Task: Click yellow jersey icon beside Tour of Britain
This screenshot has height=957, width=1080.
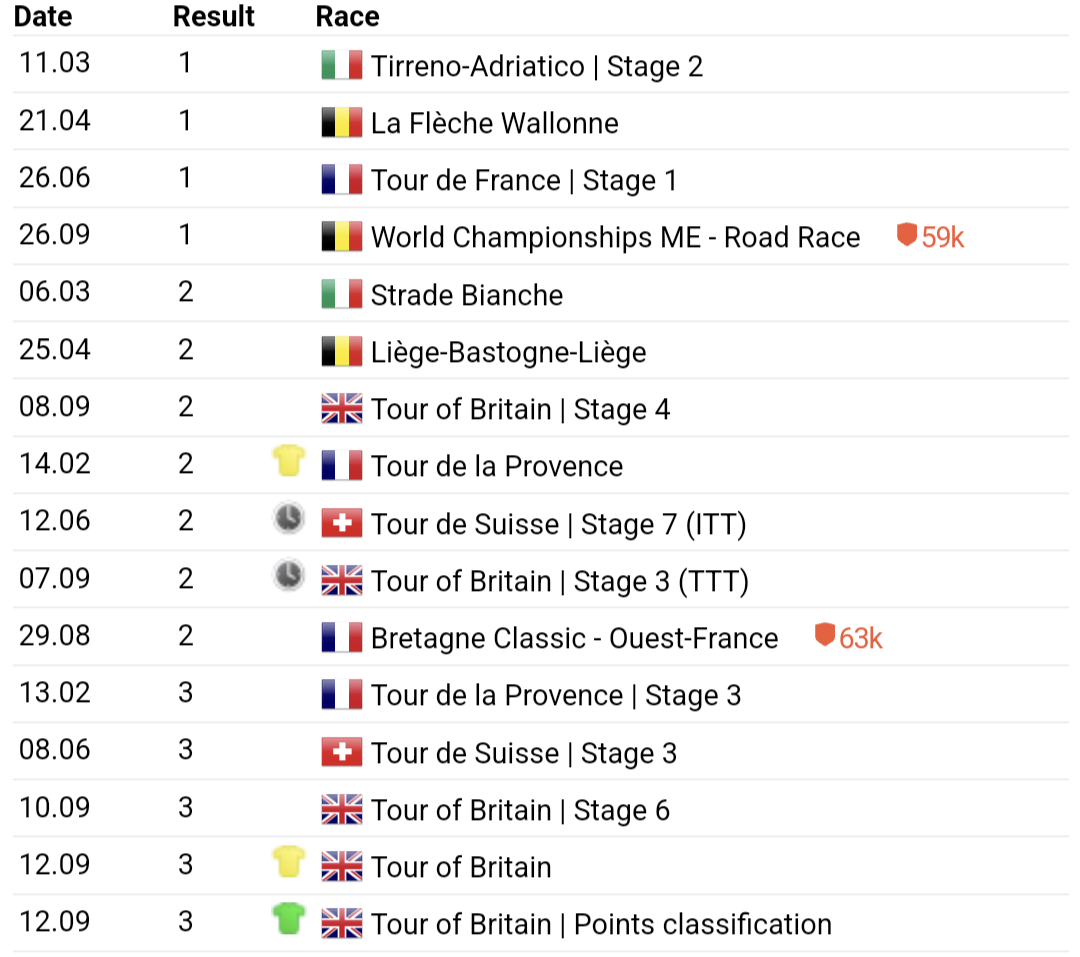Action: pos(289,862)
